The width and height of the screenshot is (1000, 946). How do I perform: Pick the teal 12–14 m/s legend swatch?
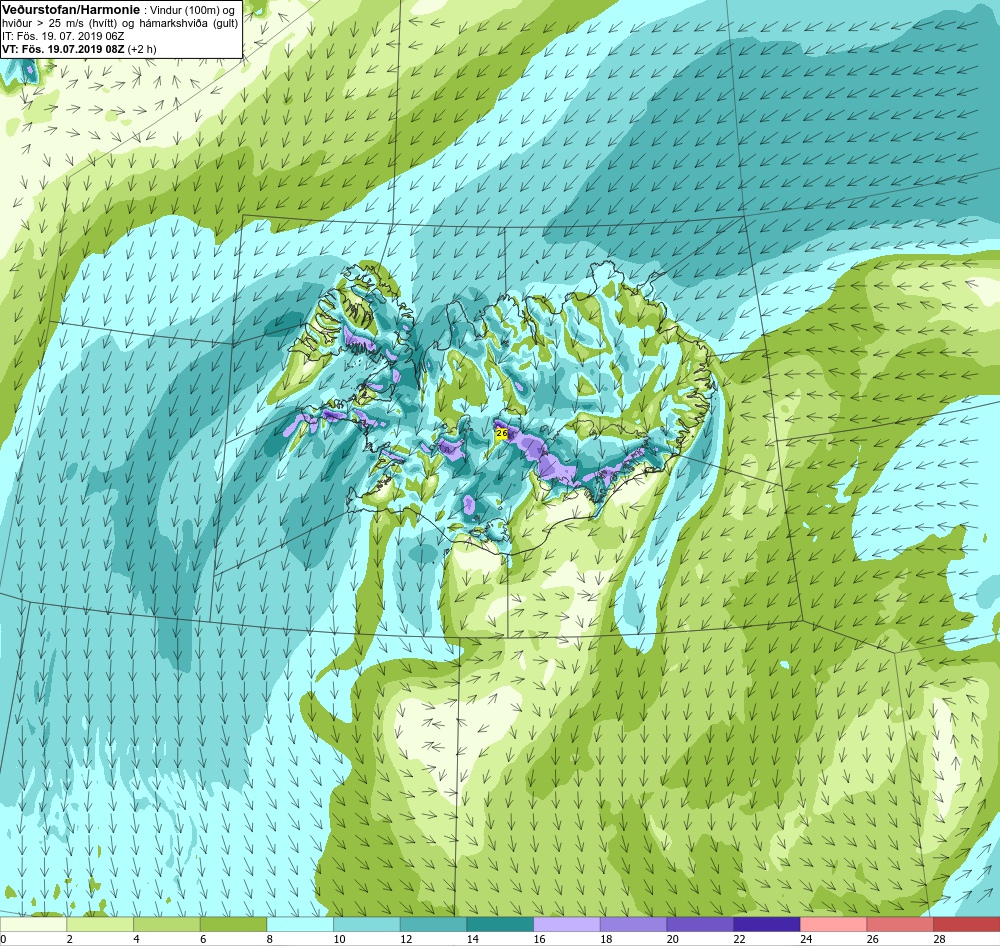coord(433,924)
